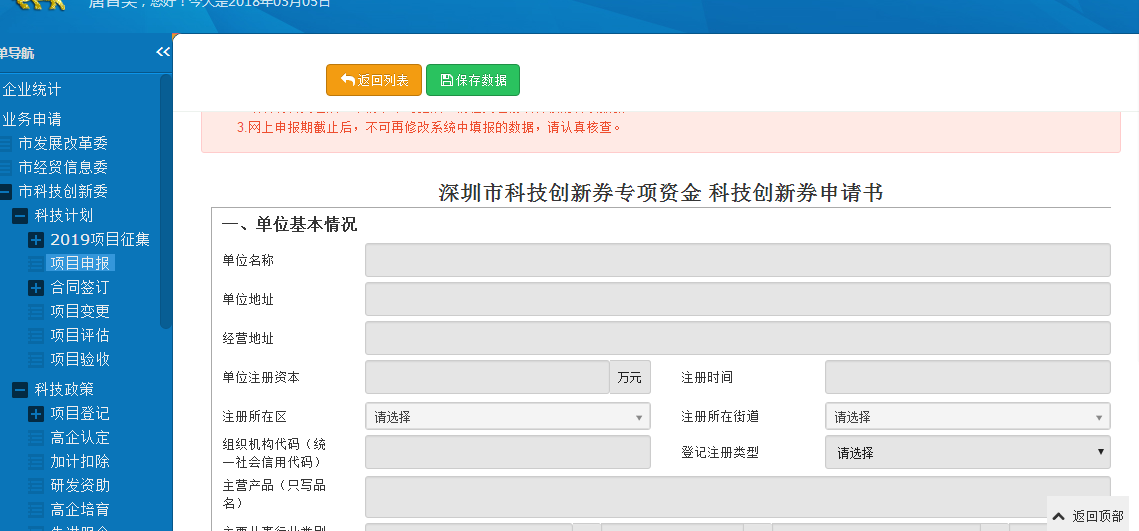
Task: Select 市经贸信息委 in the sidebar
Action: 63,168
